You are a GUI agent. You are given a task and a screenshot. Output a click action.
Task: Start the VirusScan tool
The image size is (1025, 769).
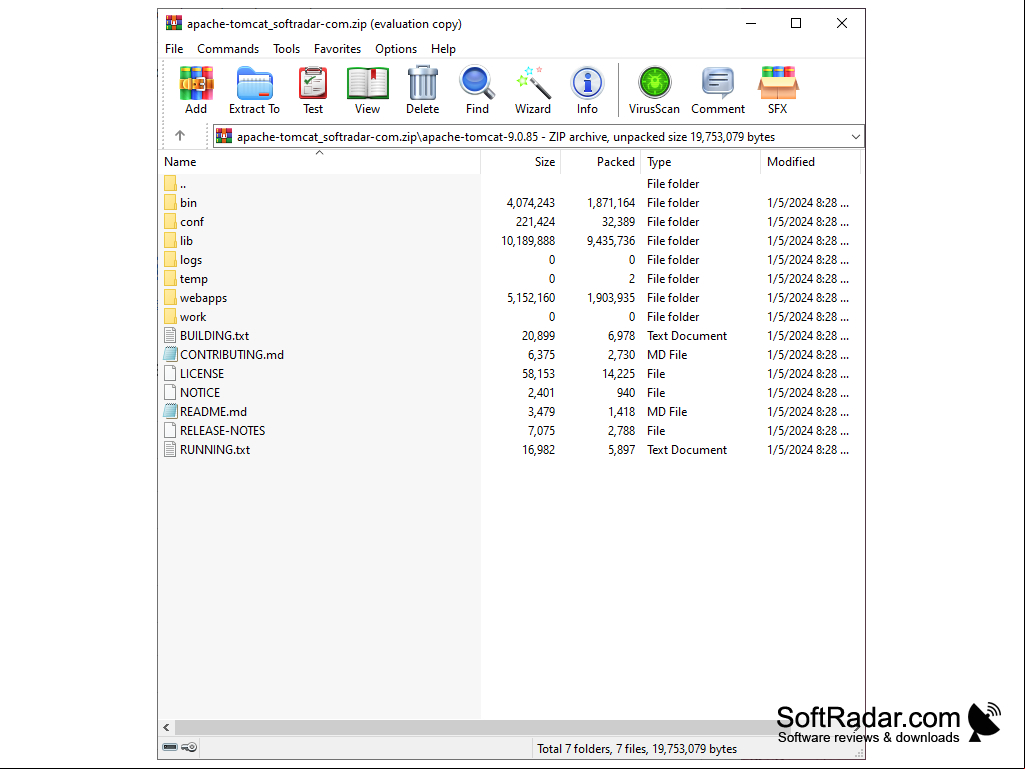pyautogui.click(x=654, y=90)
